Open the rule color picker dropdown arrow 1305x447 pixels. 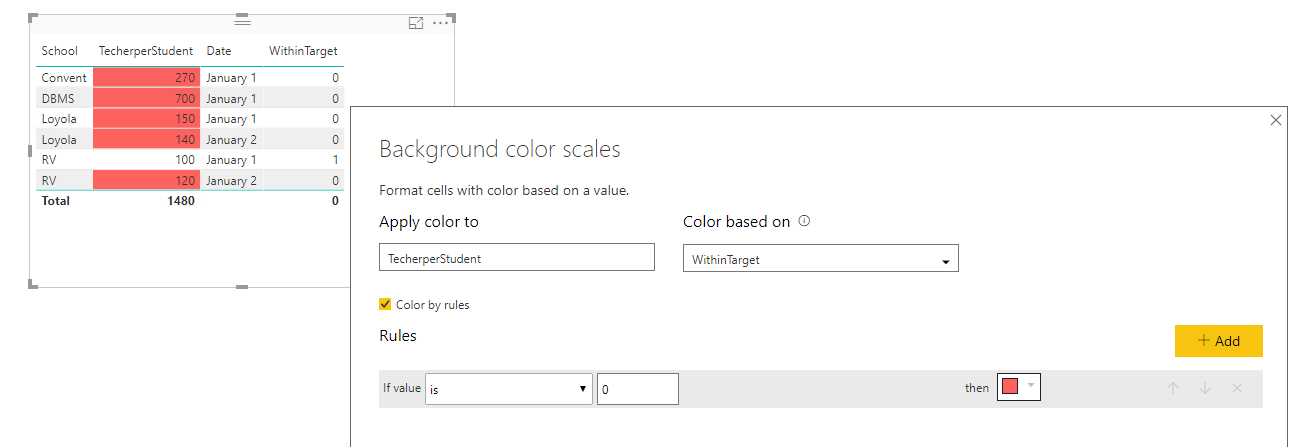[x=1030, y=387]
